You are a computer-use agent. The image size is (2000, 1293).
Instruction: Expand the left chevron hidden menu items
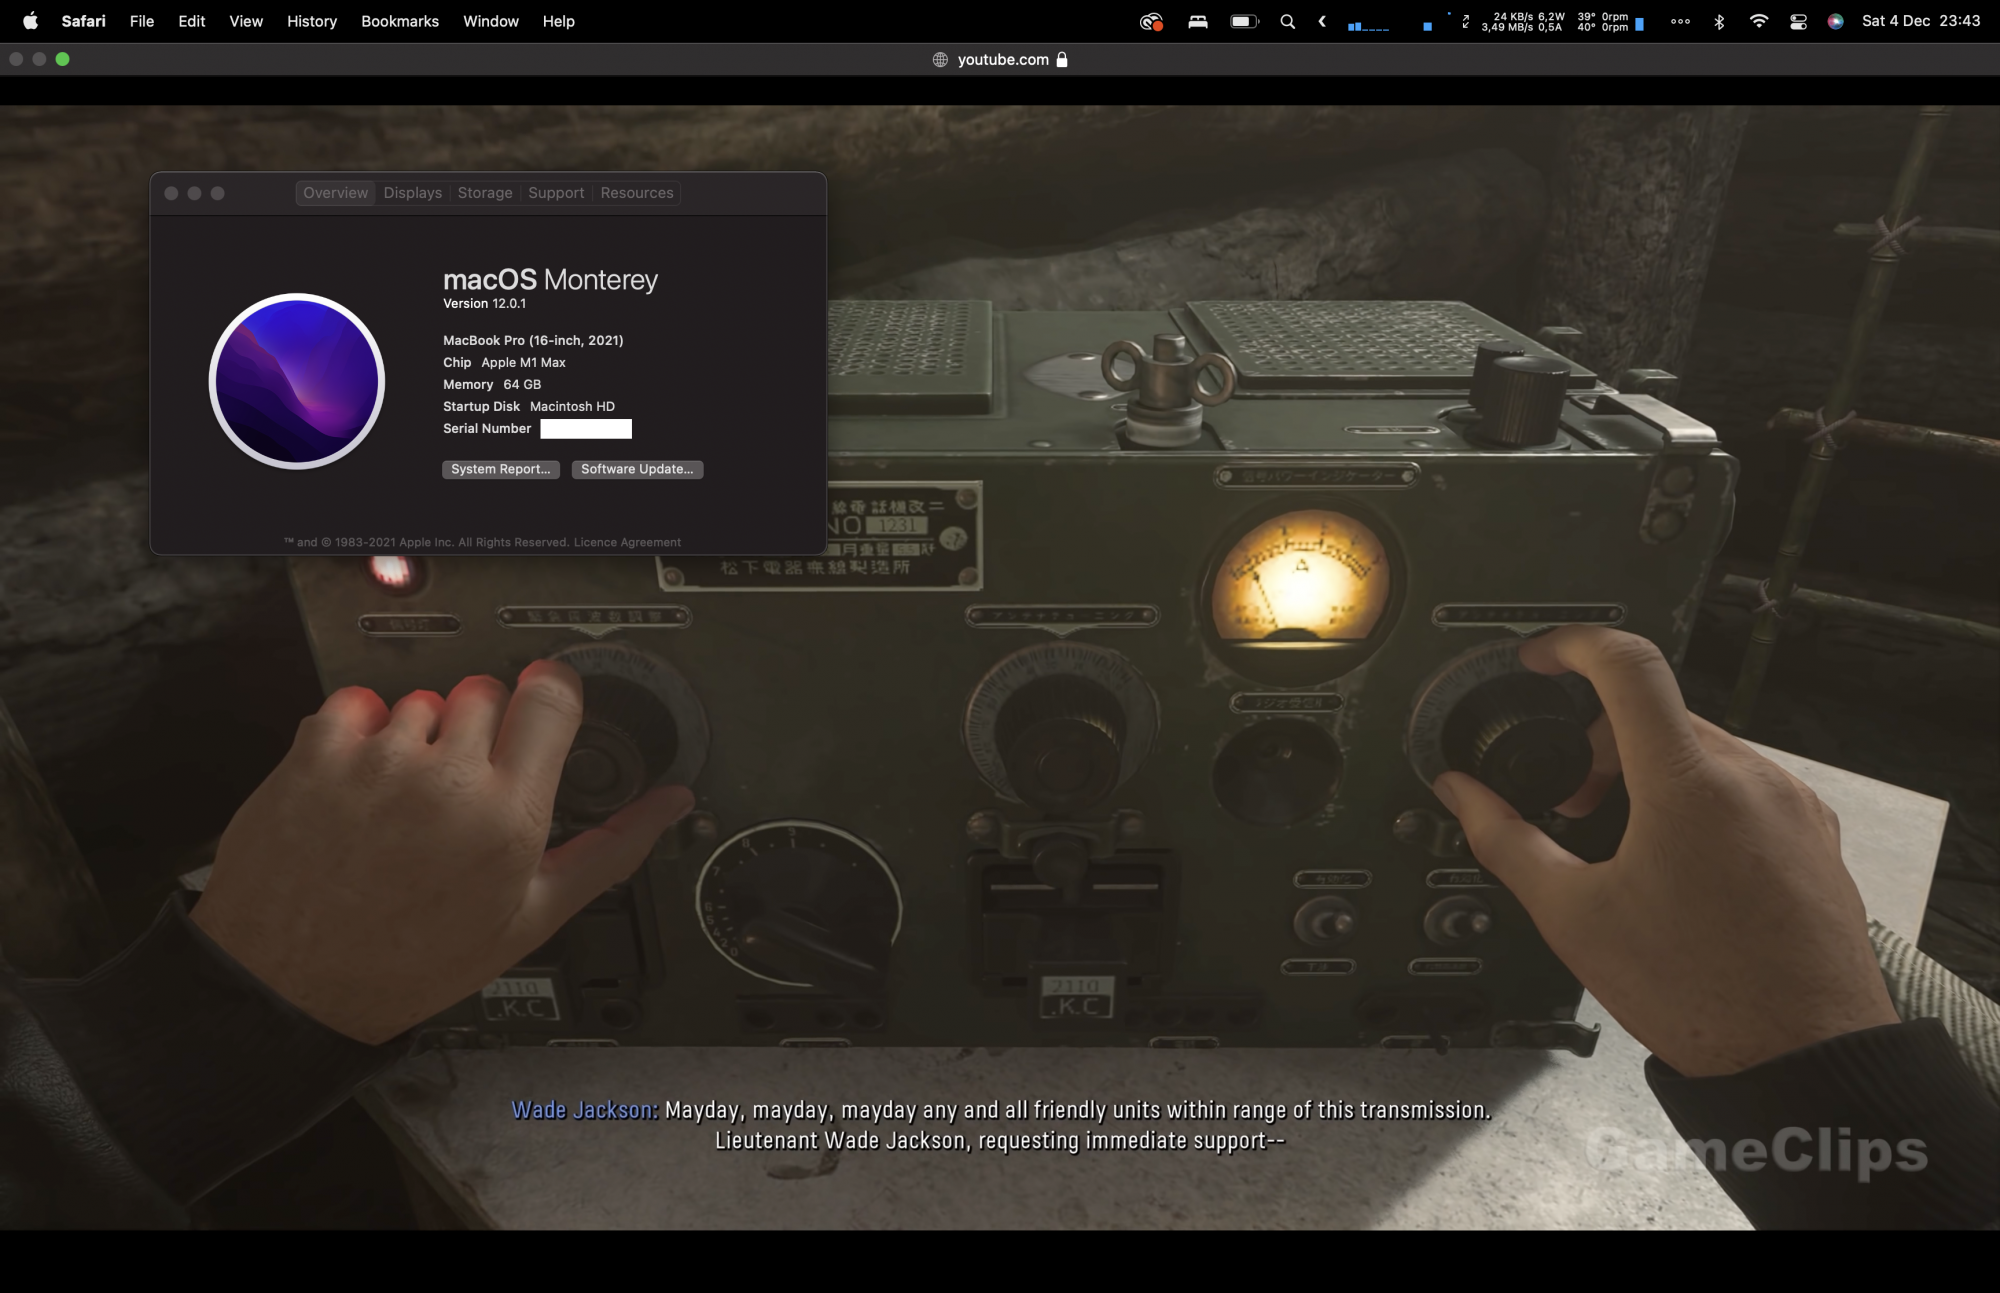click(1322, 21)
